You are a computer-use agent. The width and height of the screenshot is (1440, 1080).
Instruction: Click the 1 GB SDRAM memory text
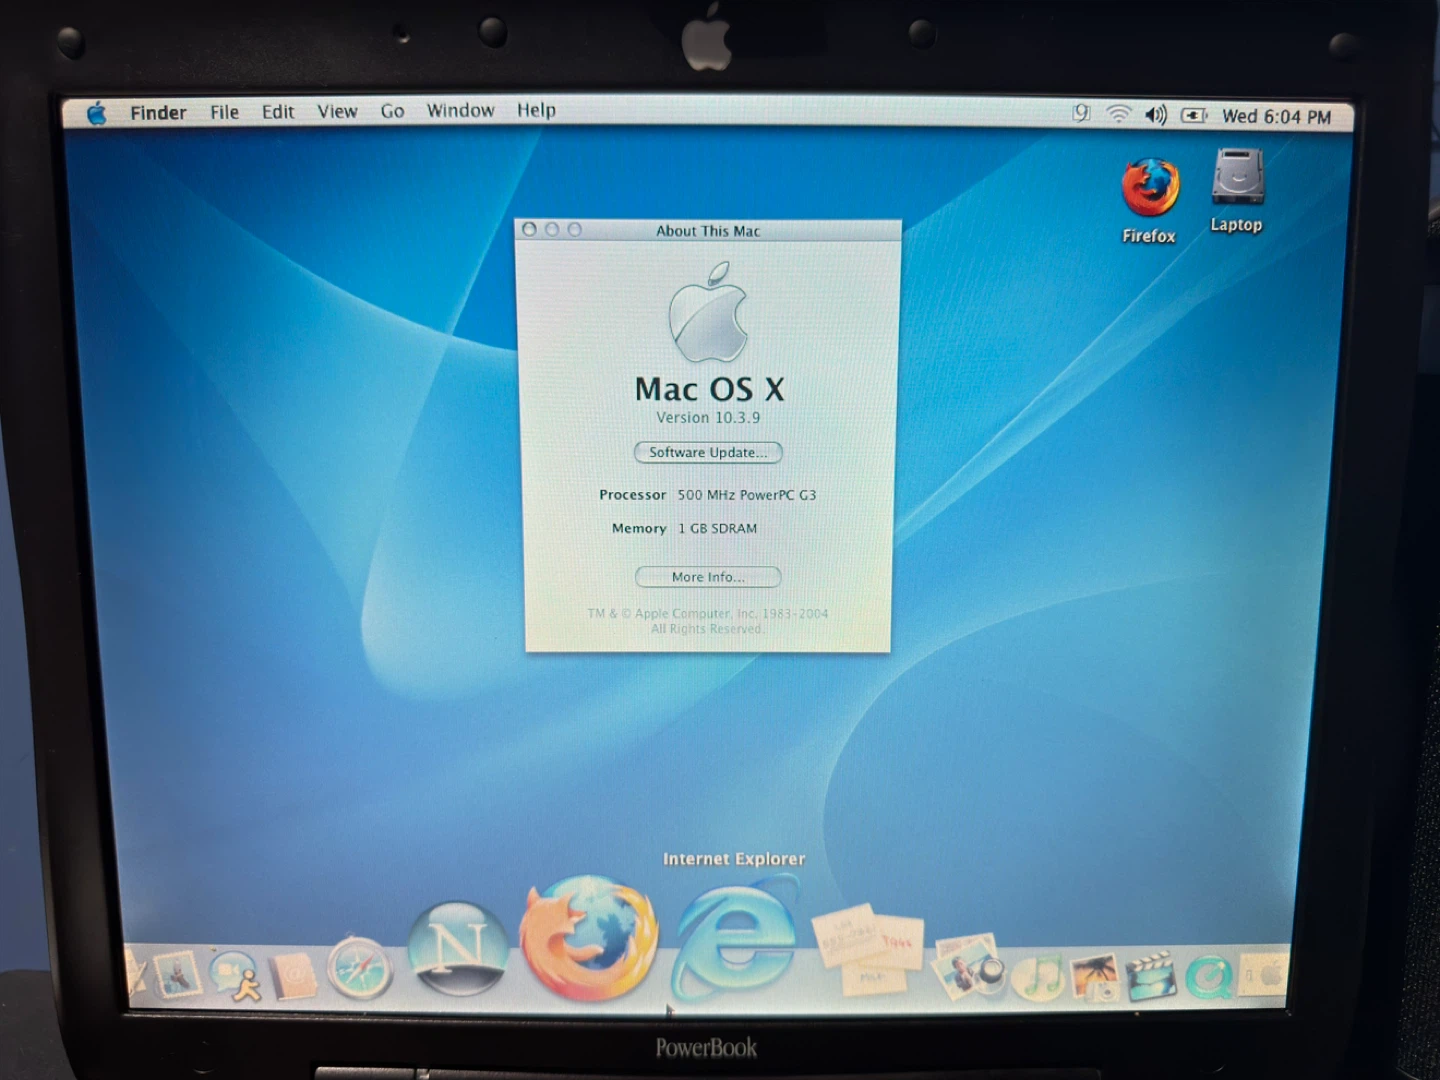click(718, 529)
